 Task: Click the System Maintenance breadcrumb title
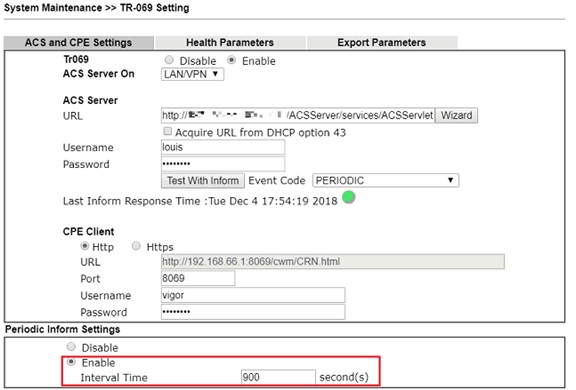pyautogui.click(x=97, y=8)
